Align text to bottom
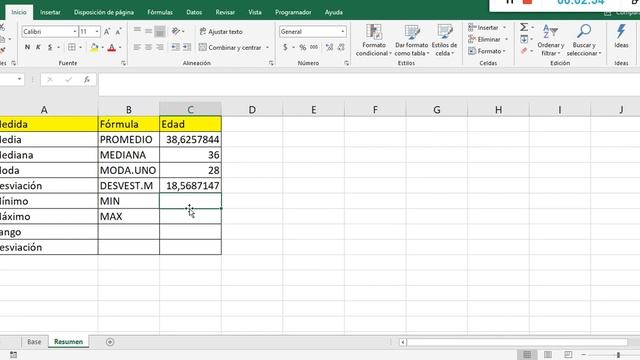This screenshot has width=640, height=360. (x=160, y=31)
